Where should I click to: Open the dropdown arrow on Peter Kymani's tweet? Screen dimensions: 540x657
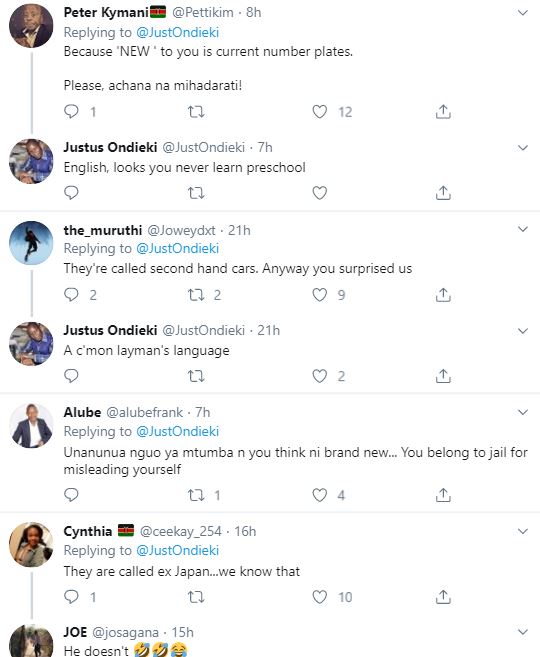click(x=522, y=13)
